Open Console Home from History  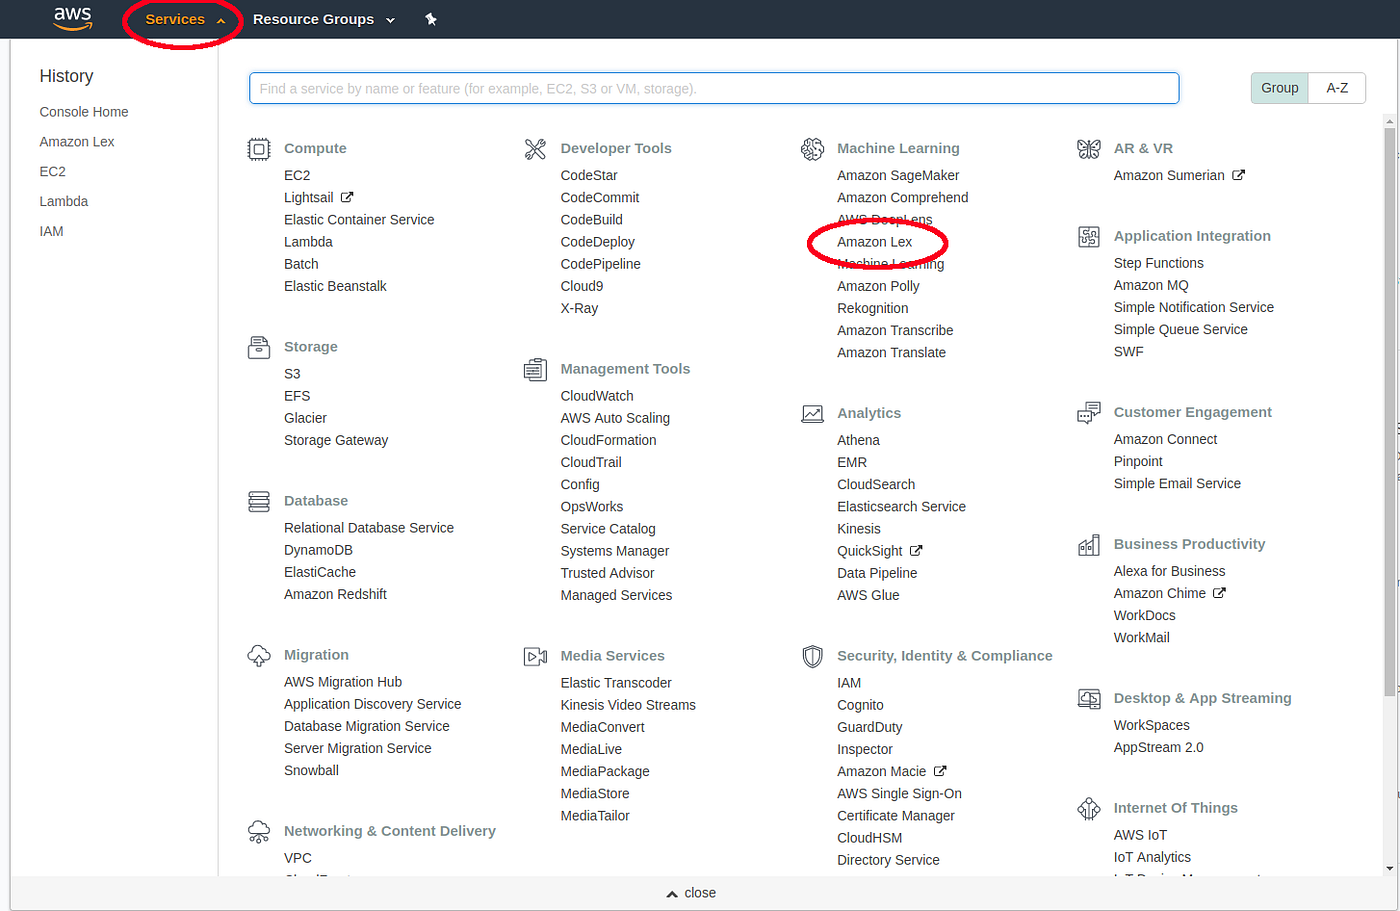pos(84,112)
